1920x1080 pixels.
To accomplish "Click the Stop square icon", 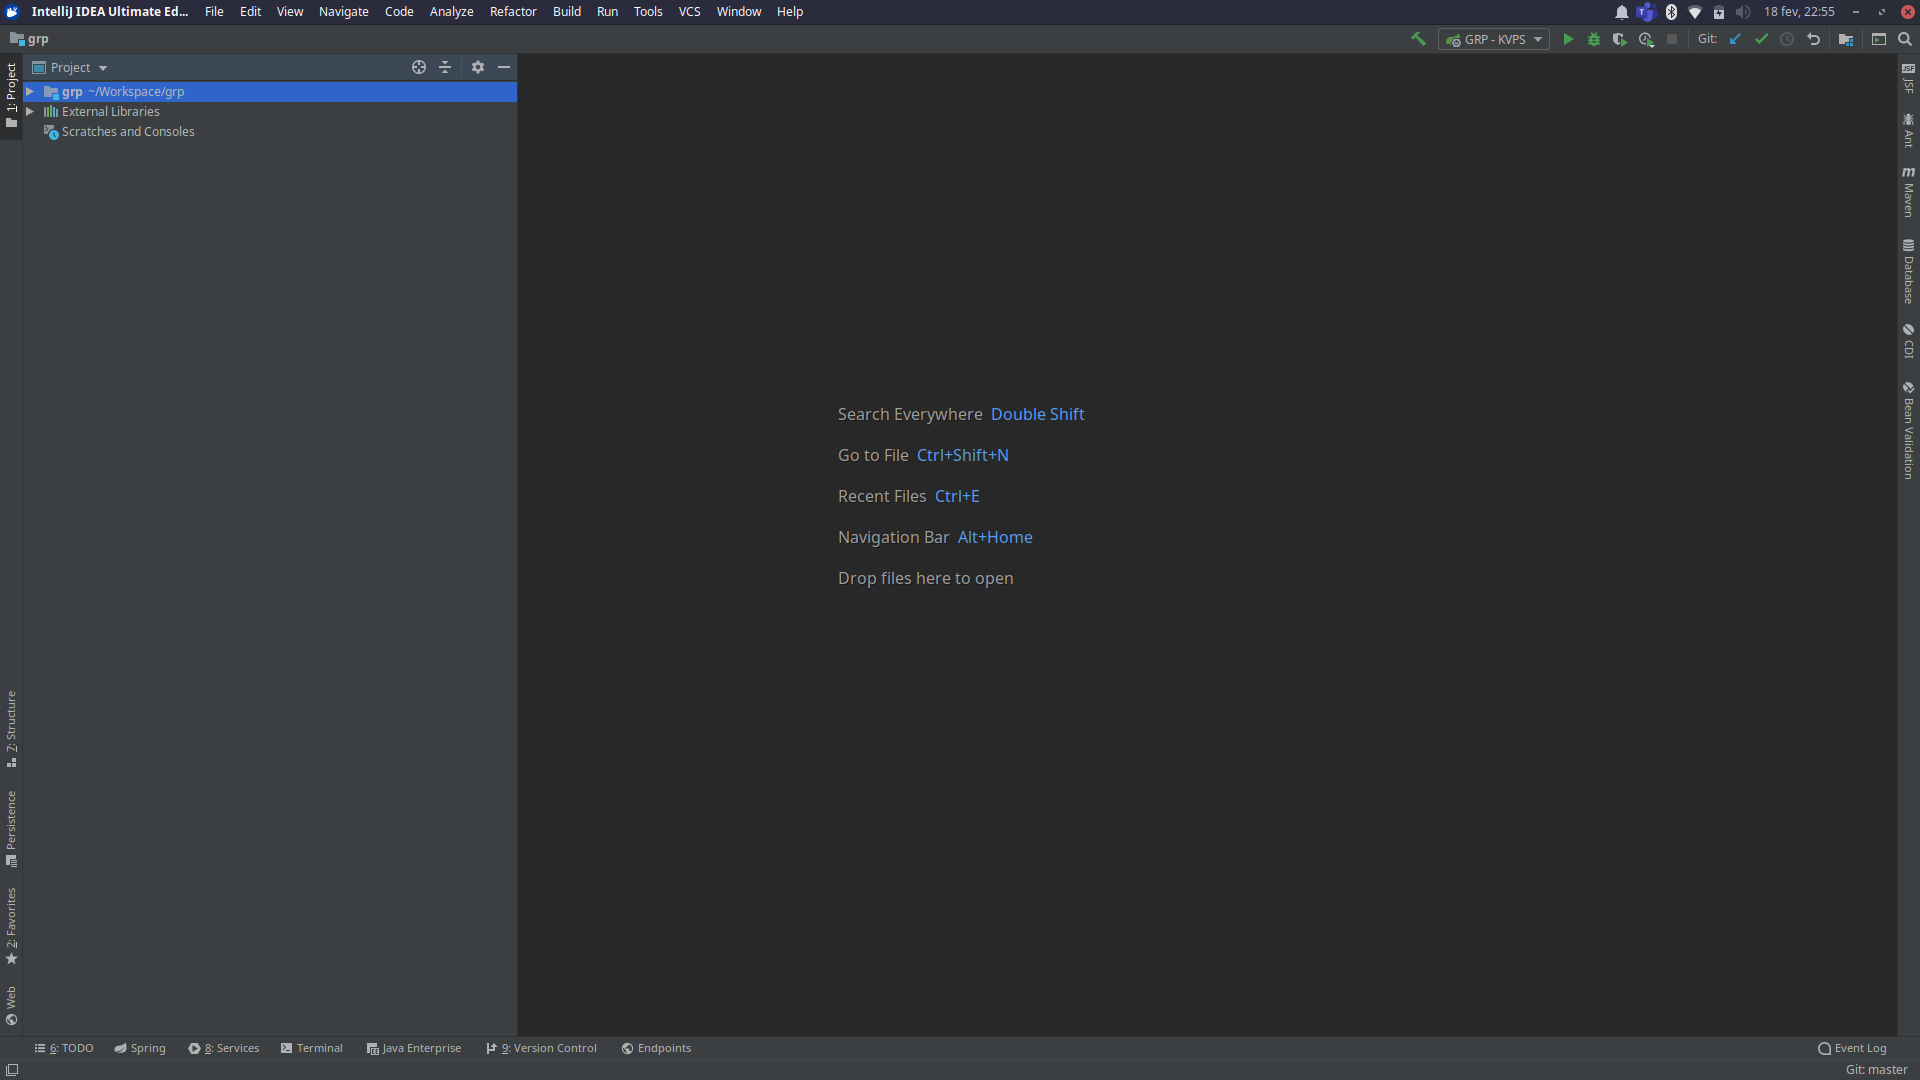I will (1672, 39).
